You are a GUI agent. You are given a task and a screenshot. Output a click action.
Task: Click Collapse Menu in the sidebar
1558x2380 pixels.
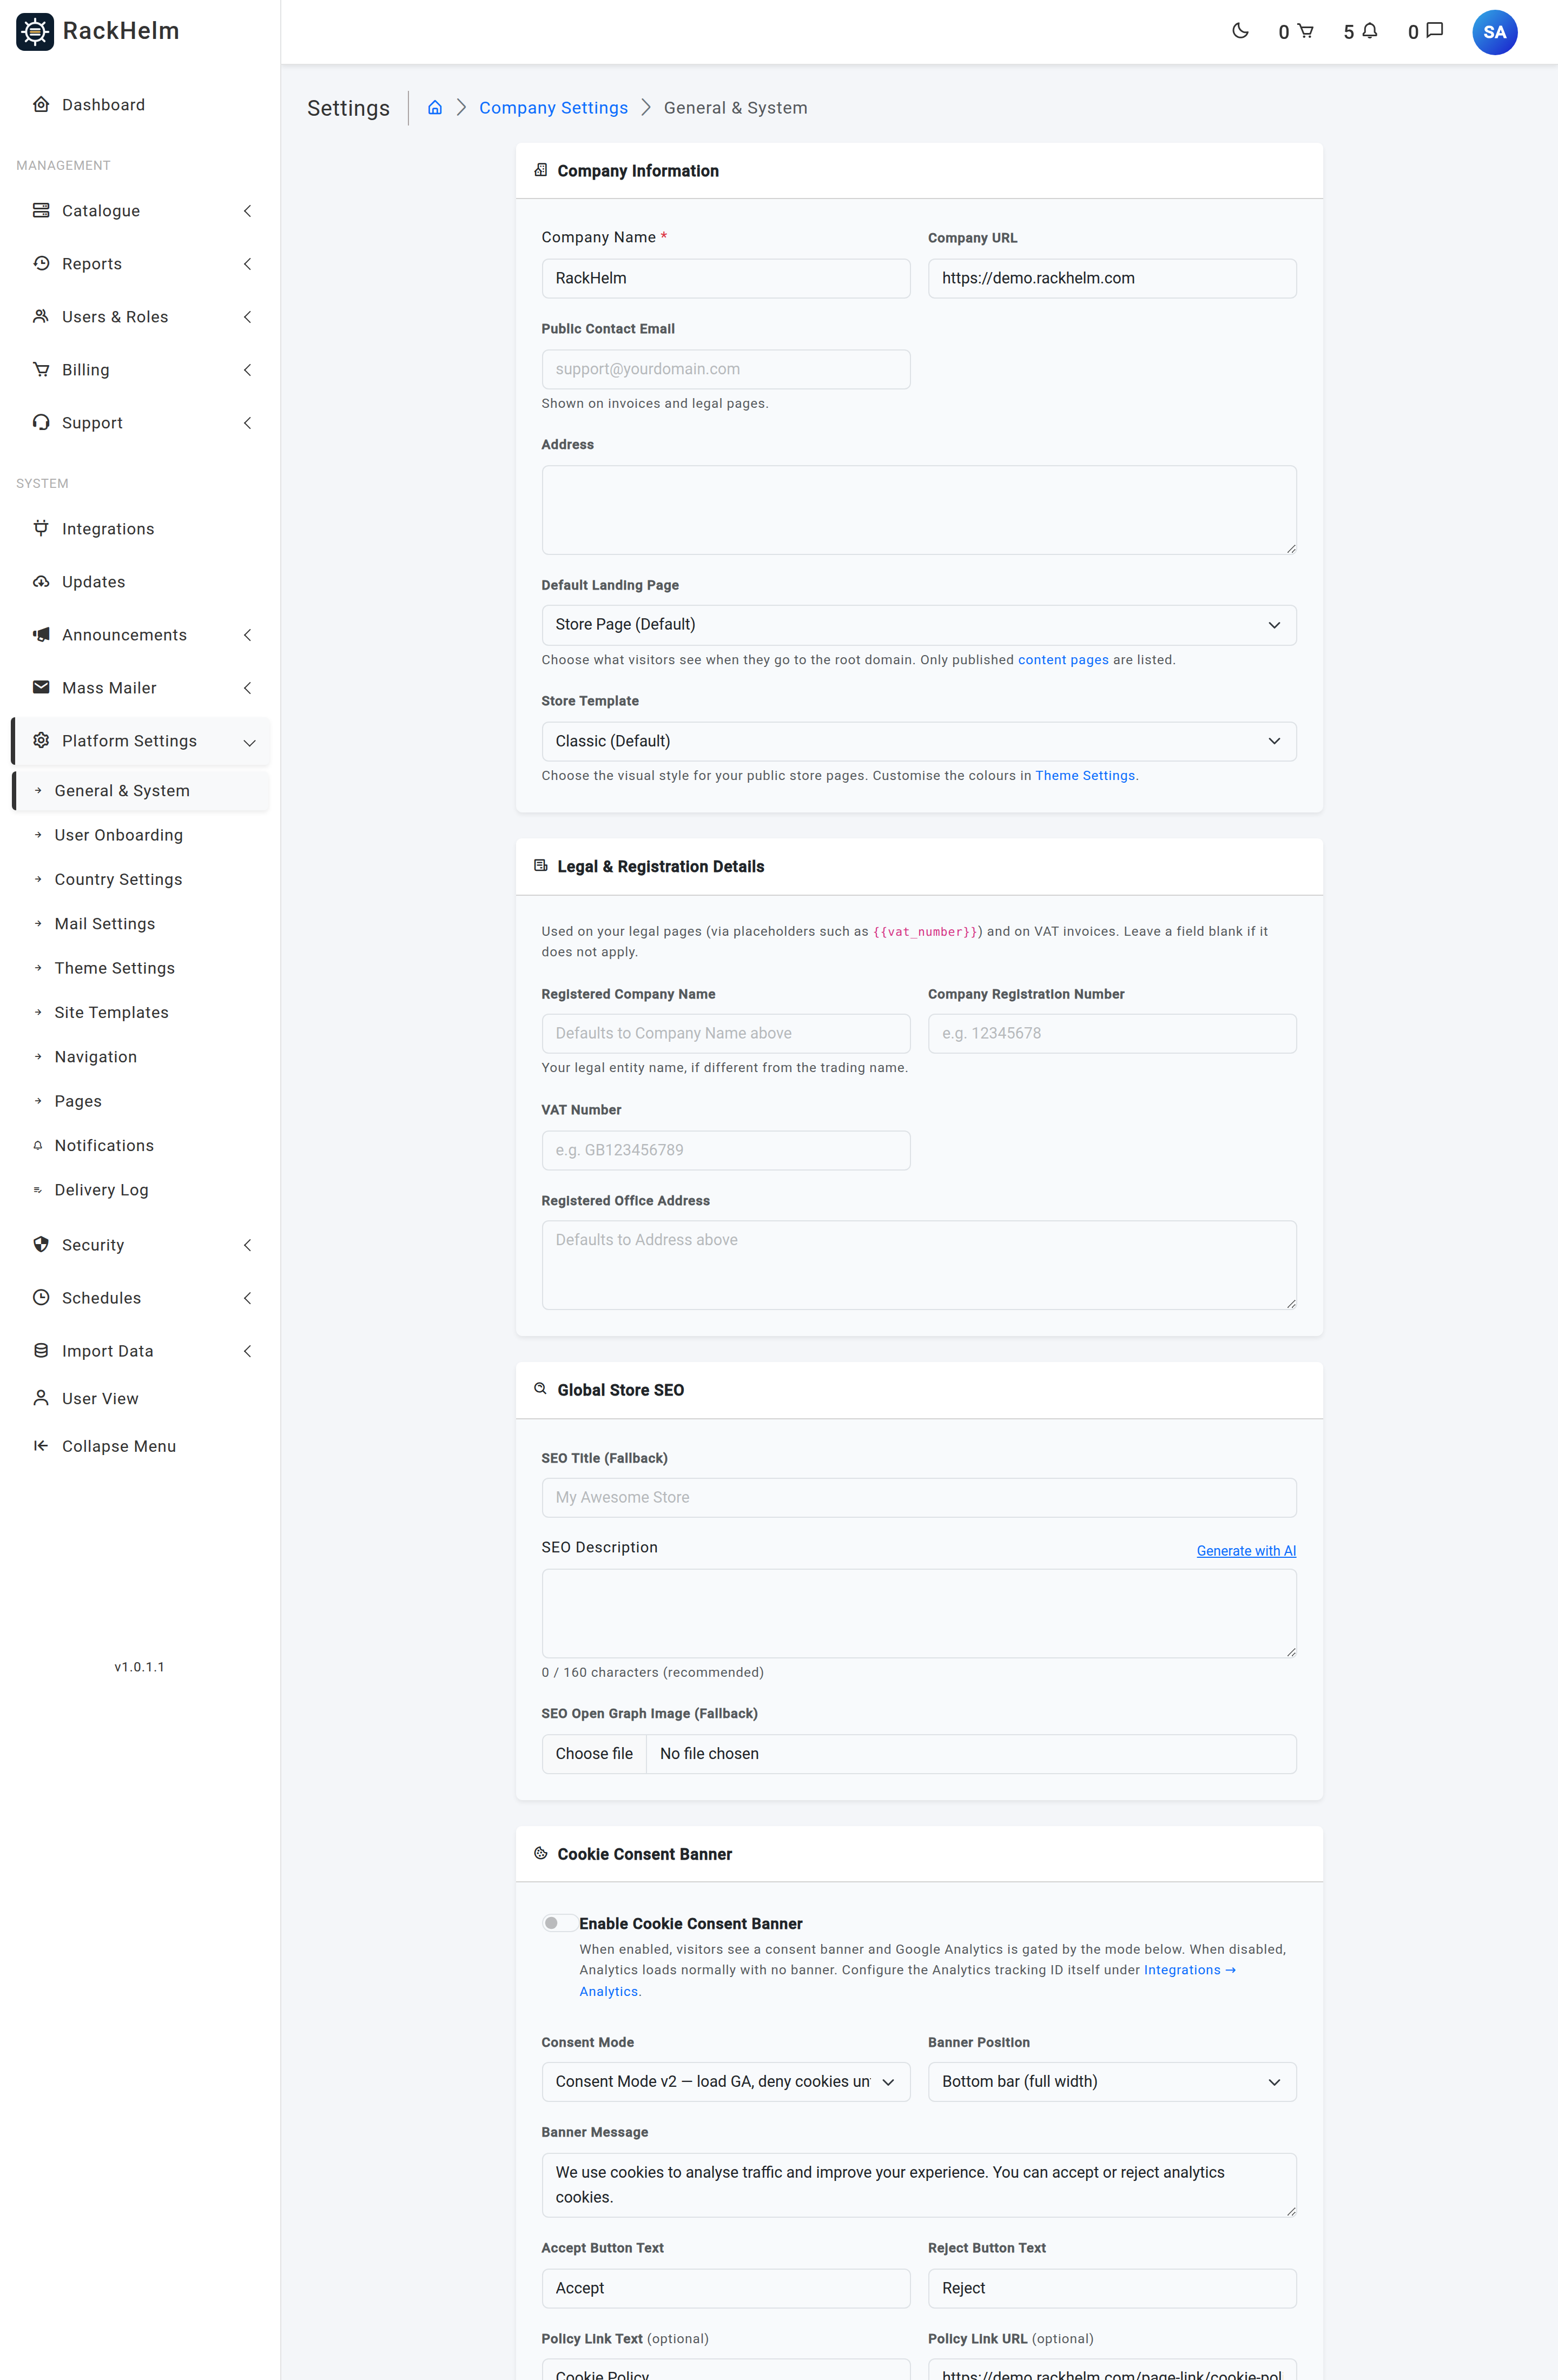[x=140, y=1446]
